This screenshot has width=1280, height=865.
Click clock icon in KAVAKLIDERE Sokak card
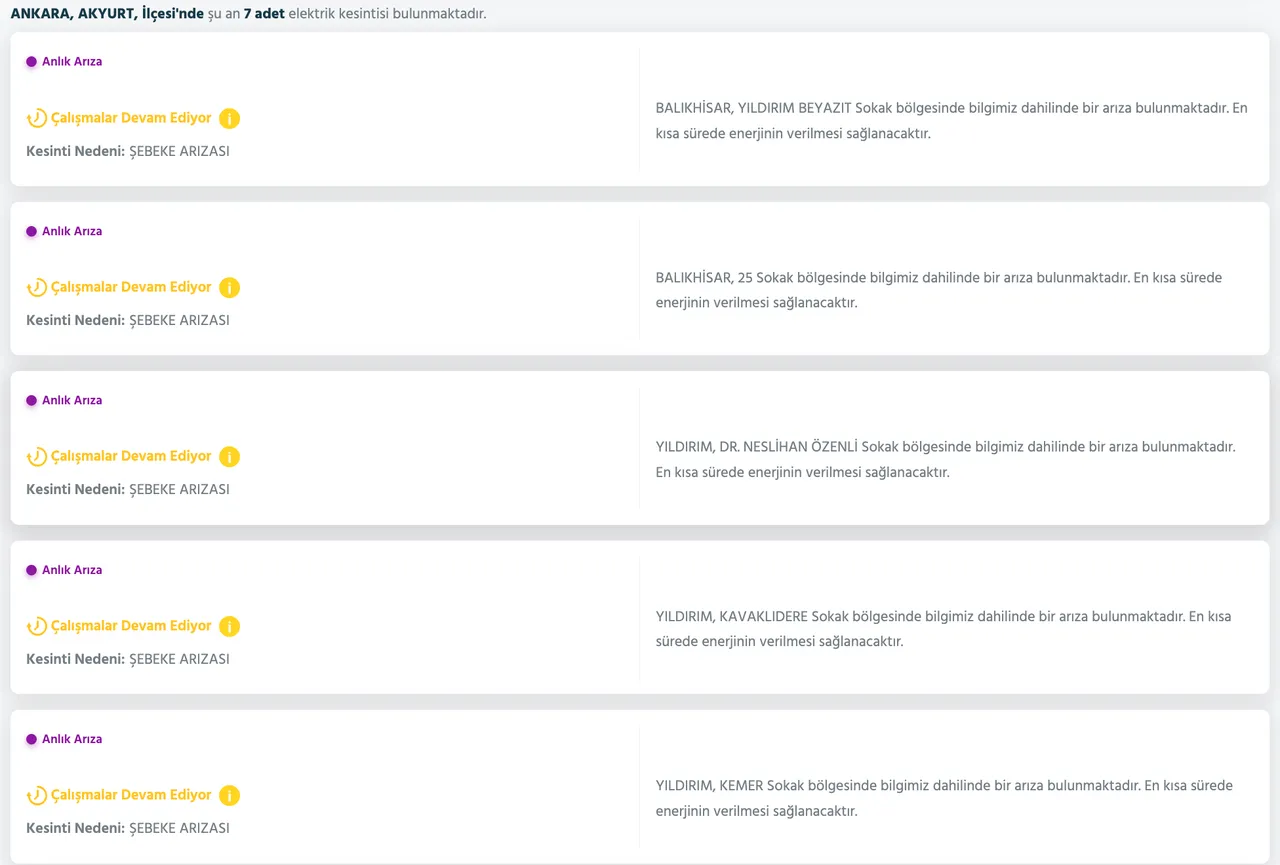coord(36,627)
